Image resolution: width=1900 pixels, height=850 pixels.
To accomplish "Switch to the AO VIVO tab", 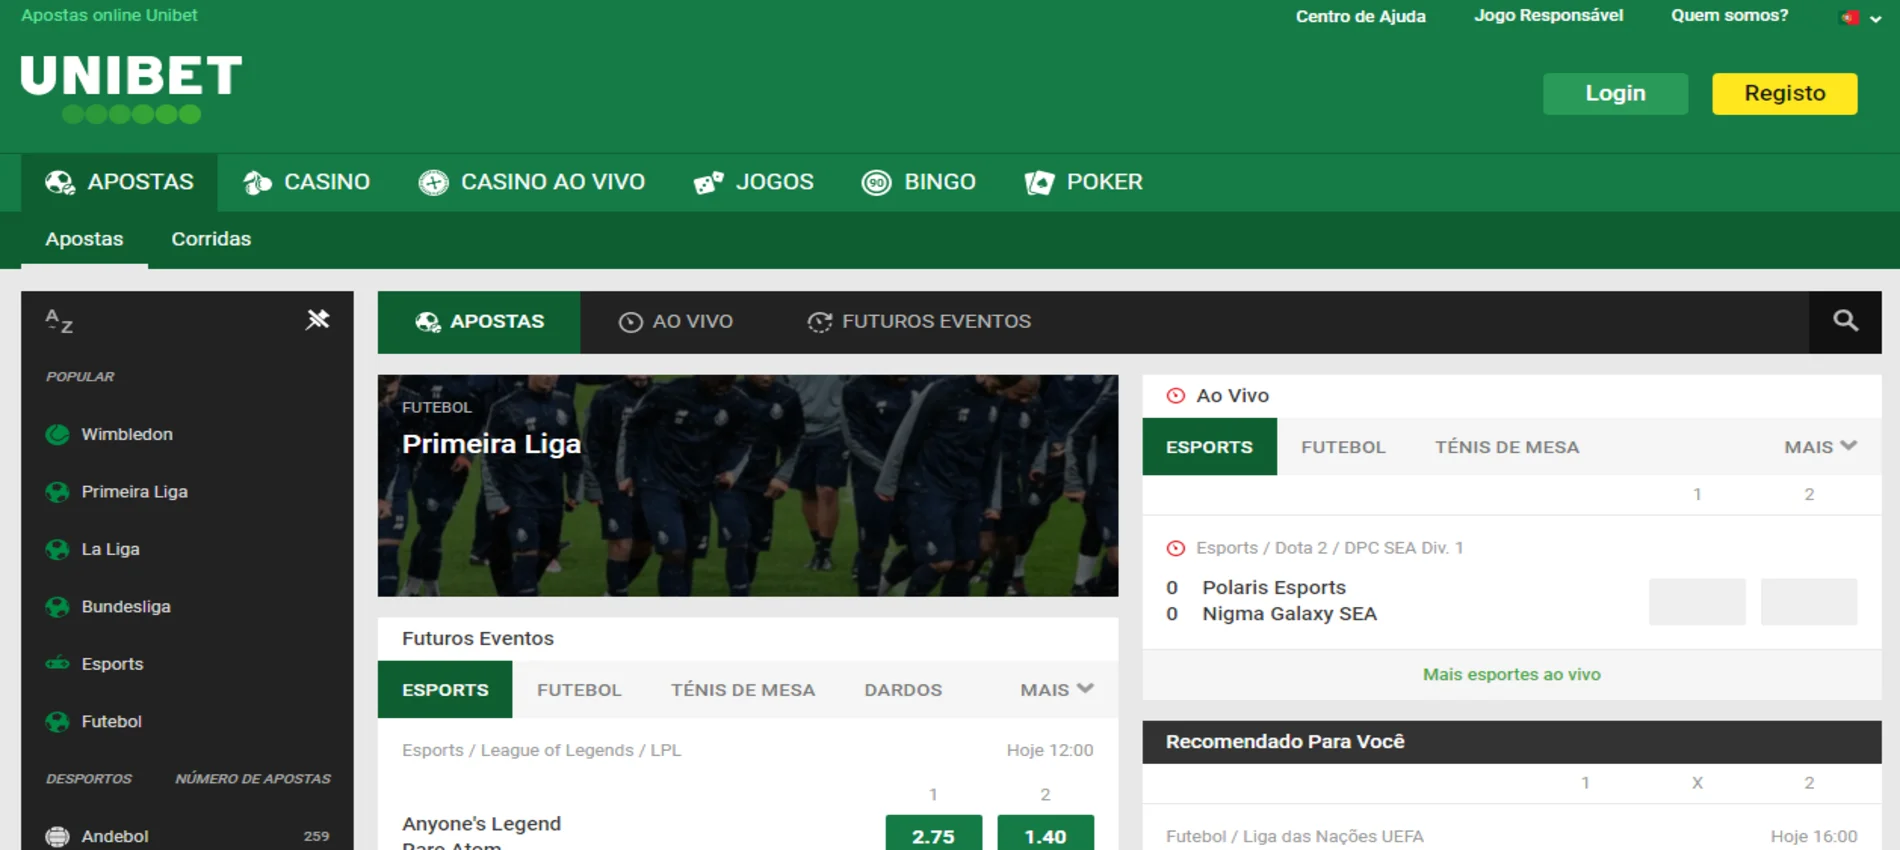I will tap(676, 322).
